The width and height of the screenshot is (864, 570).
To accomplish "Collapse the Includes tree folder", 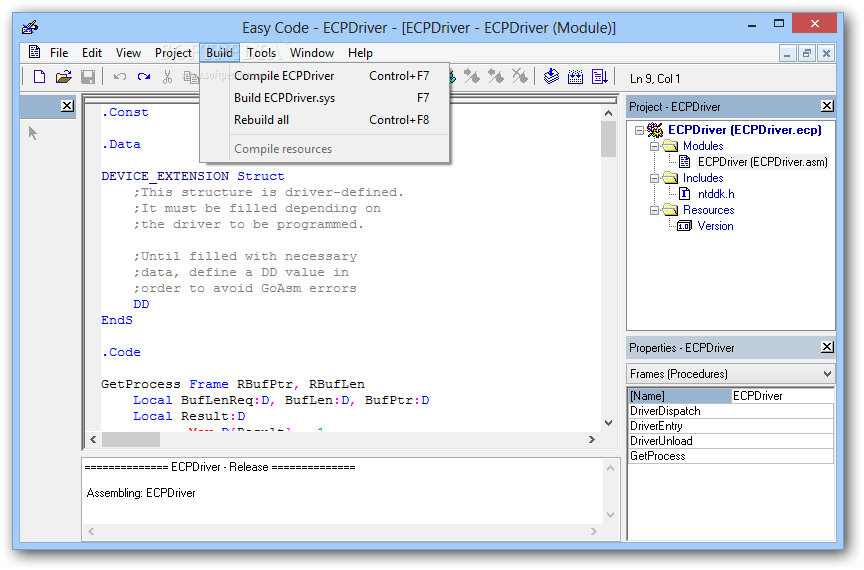I will [654, 179].
